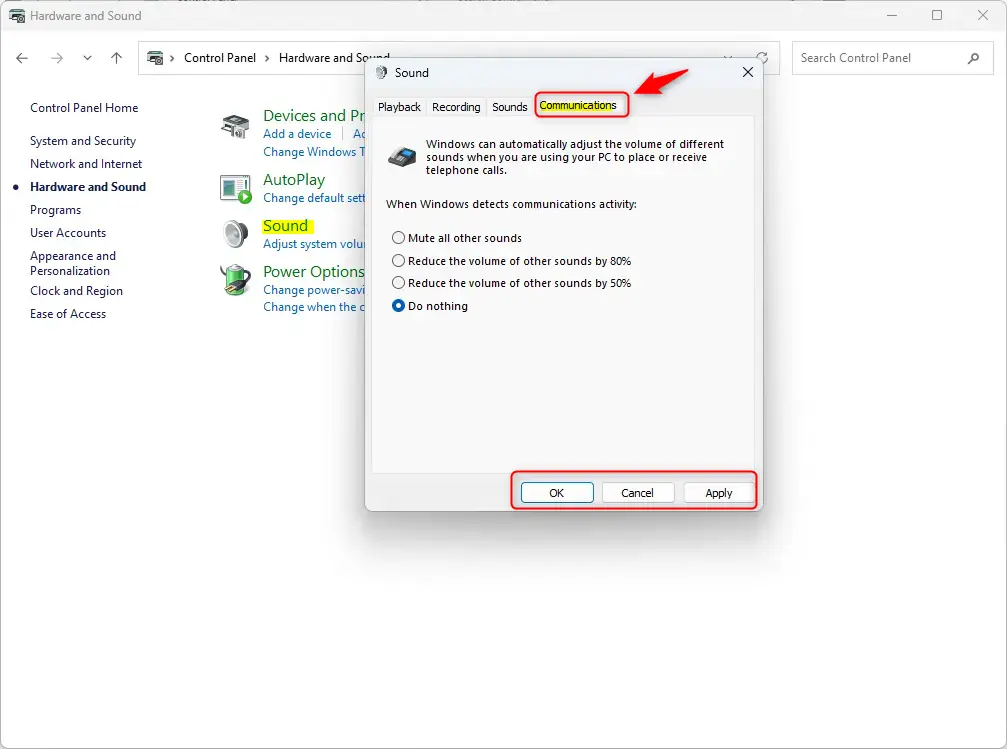The image size is (1007, 749).
Task: Expand chevron after Control Panel breadcrumb
Action: [x=267, y=58]
